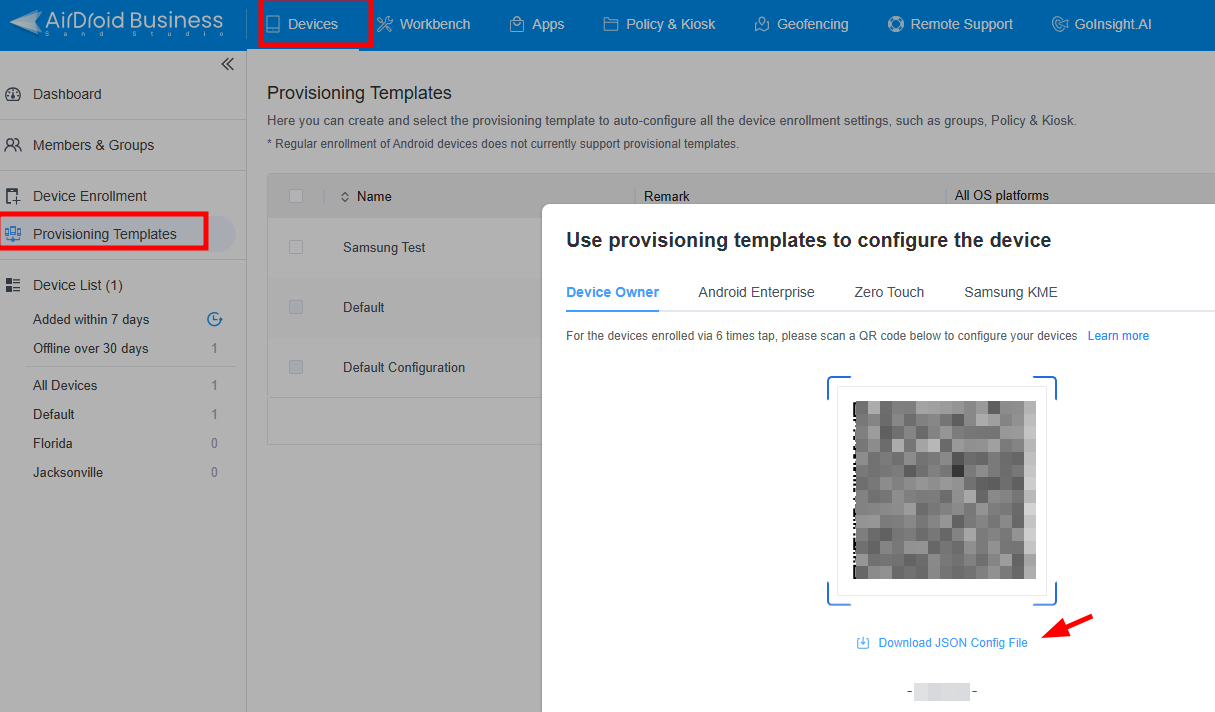
Task: Click the Default Configuration template name
Action: 404,367
